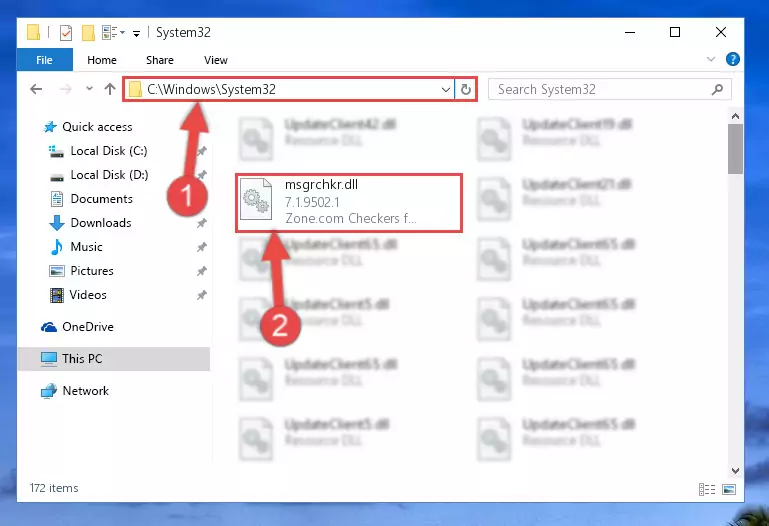The width and height of the screenshot is (769, 526).
Task: Click the Videos pin icon
Action: pyautogui.click(x=202, y=295)
